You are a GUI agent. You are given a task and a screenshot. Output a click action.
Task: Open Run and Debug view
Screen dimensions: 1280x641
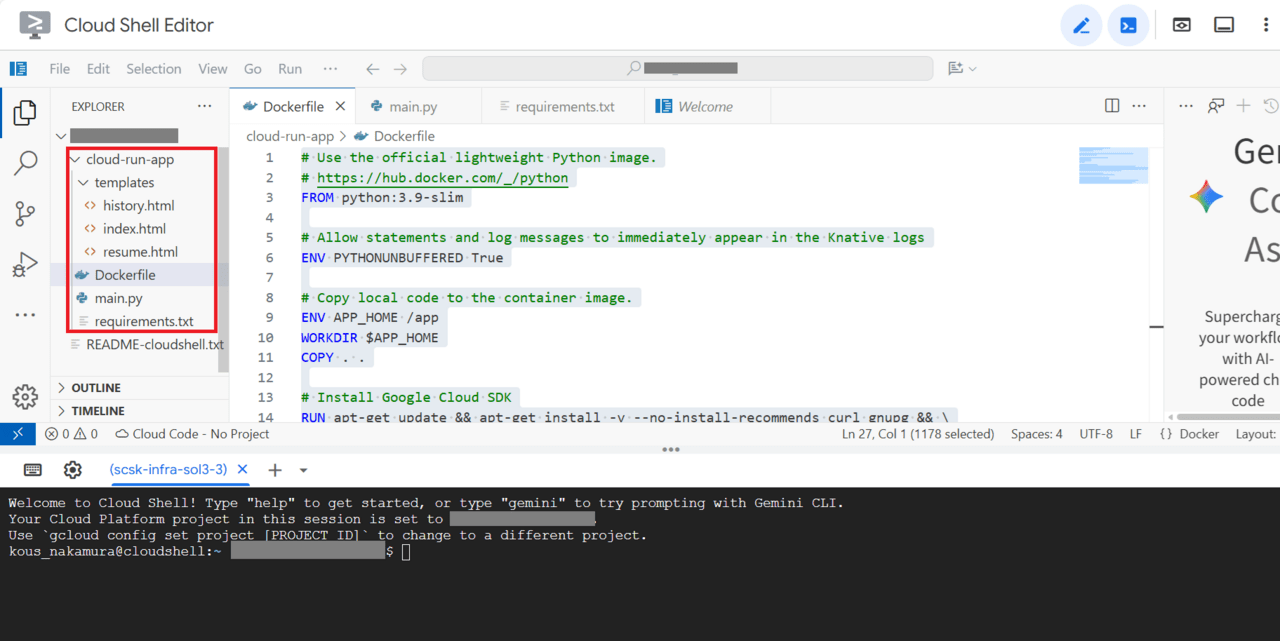[x=25, y=264]
